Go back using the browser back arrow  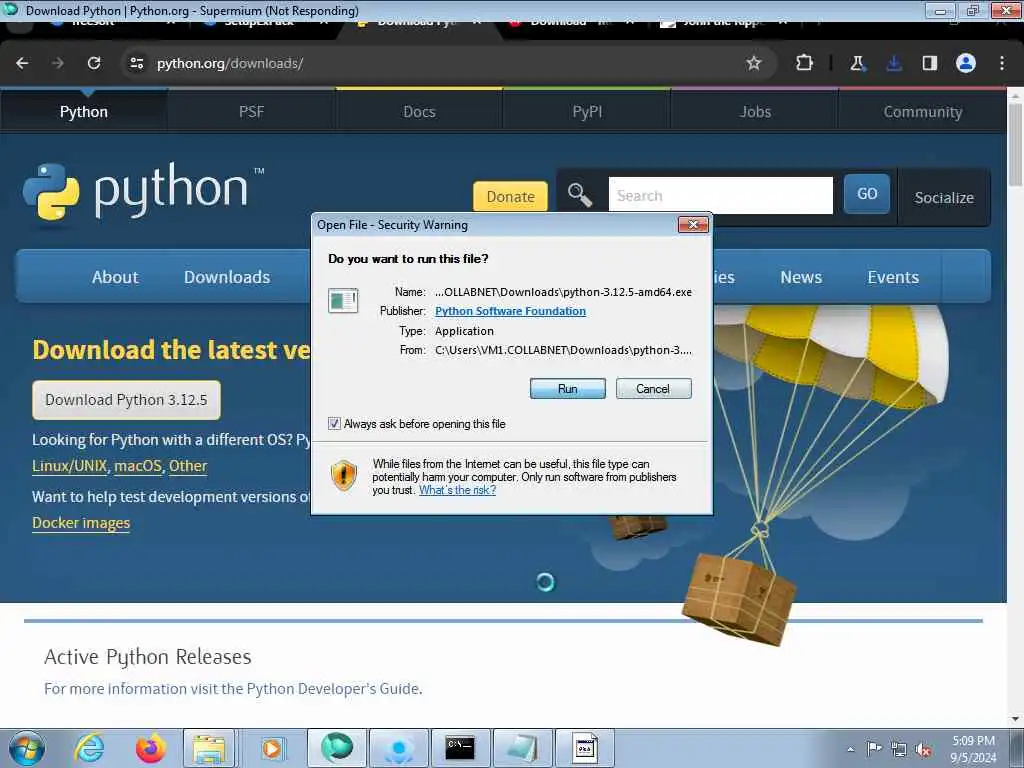point(22,63)
